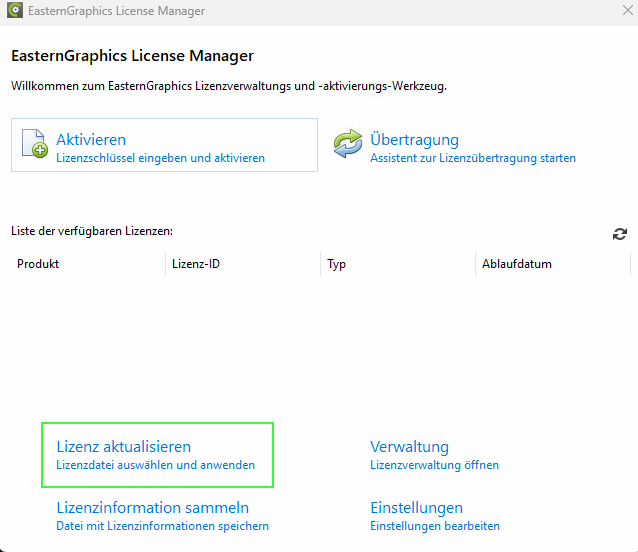The height and width of the screenshot is (552, 638).
Task: Open Lizenz aktualisieren
Action: click(x=123, y=447)
